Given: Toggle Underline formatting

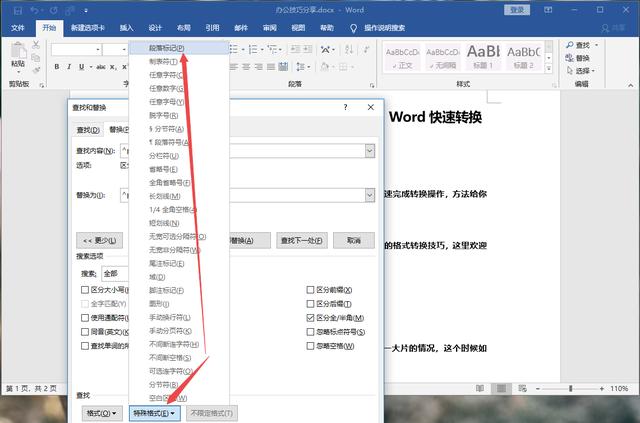Looking at the screenshot, I should [x=81, y=67].
